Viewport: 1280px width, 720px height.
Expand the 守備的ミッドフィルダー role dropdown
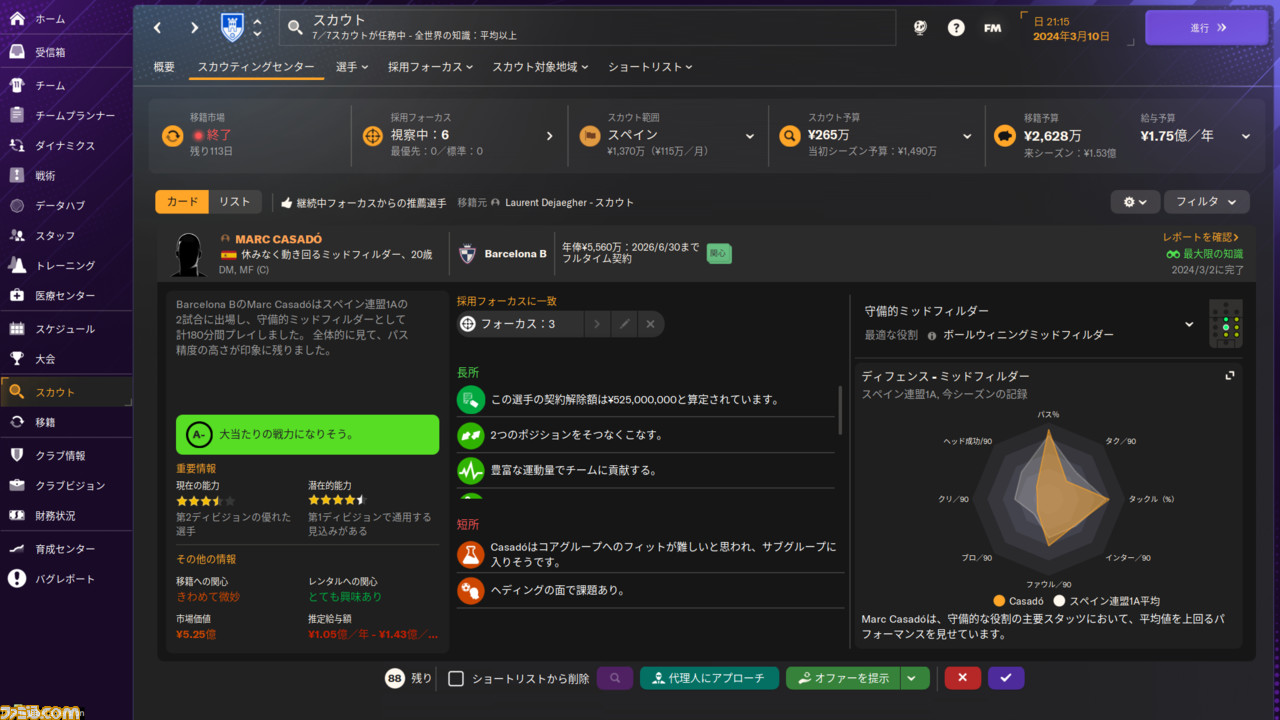(x=1189, y=324)
